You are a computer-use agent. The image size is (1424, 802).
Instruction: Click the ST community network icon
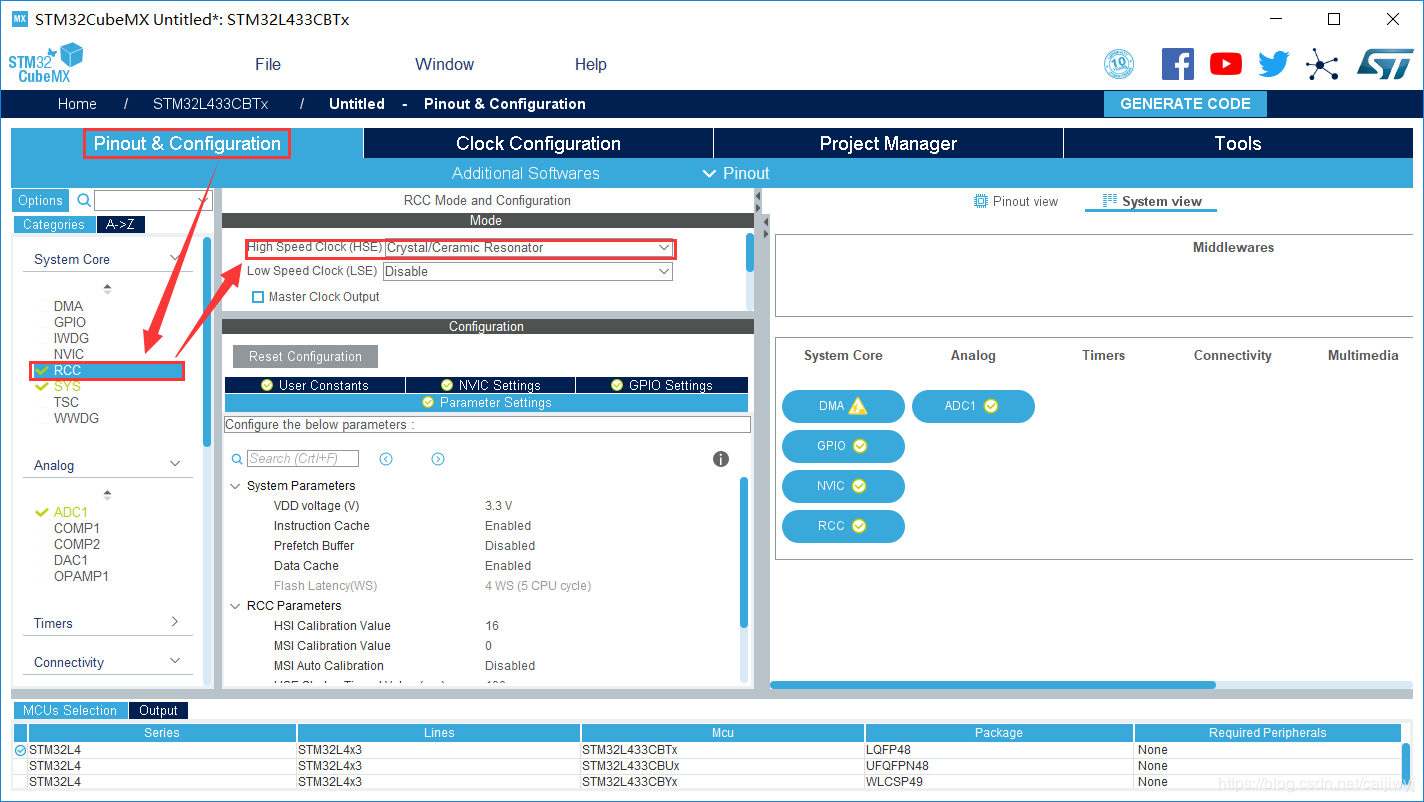pyautogui.click(x=1322, y=65)
